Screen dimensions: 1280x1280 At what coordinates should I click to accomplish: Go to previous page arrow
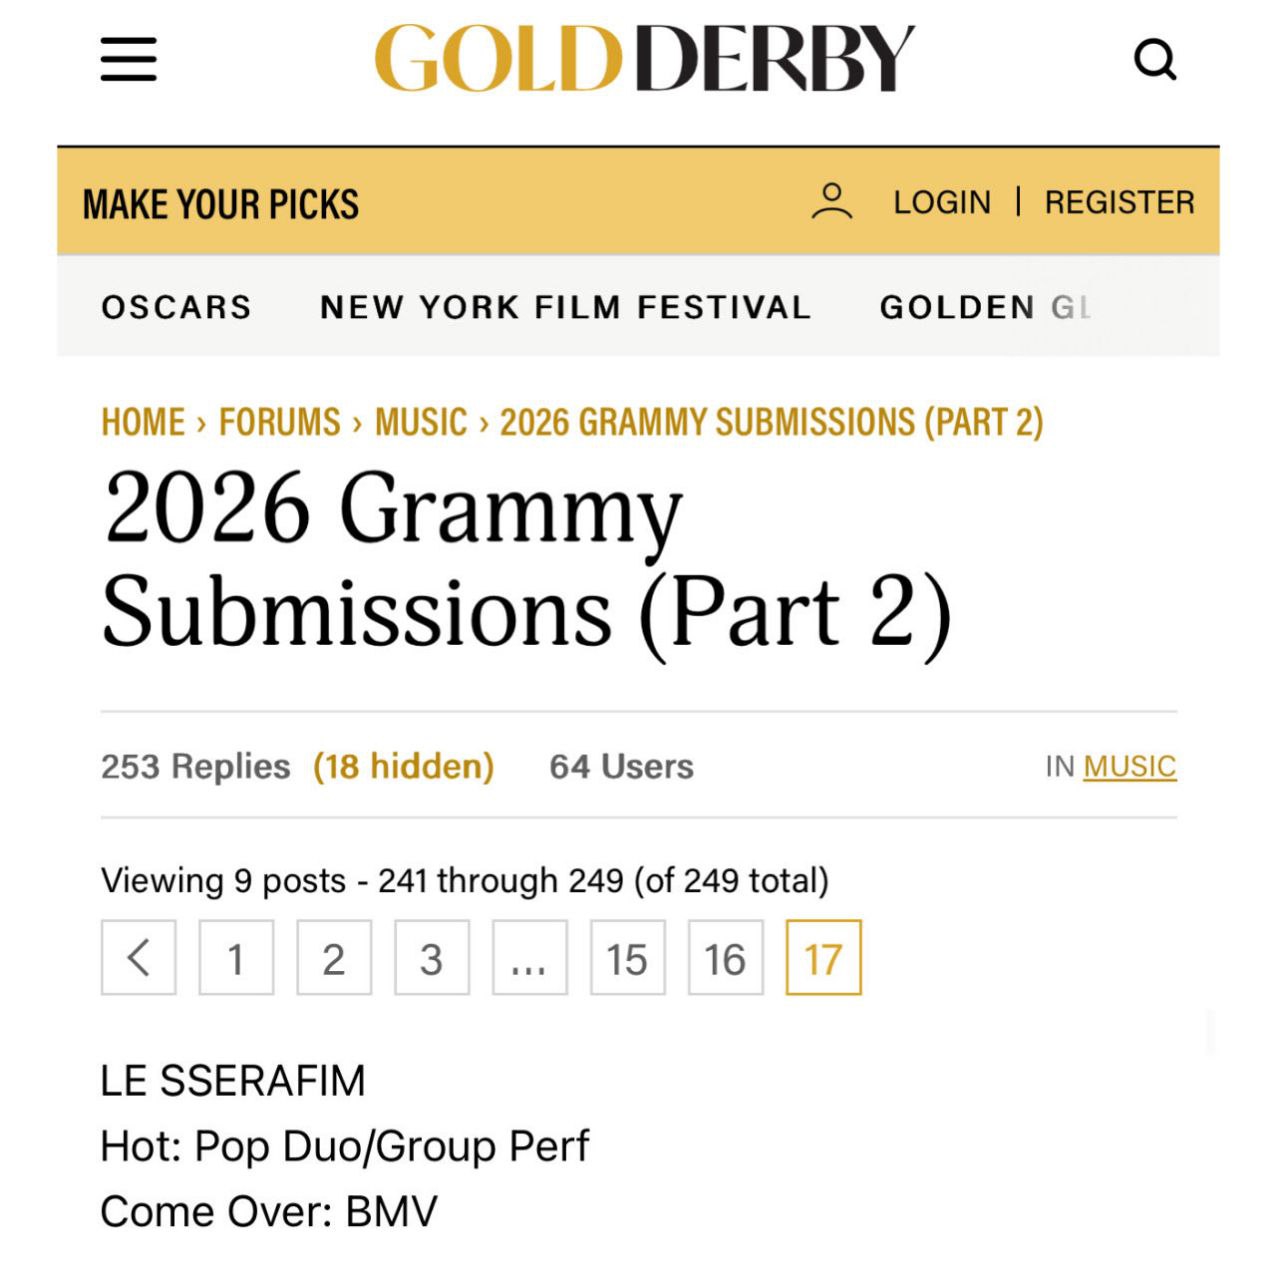(139, 958)
